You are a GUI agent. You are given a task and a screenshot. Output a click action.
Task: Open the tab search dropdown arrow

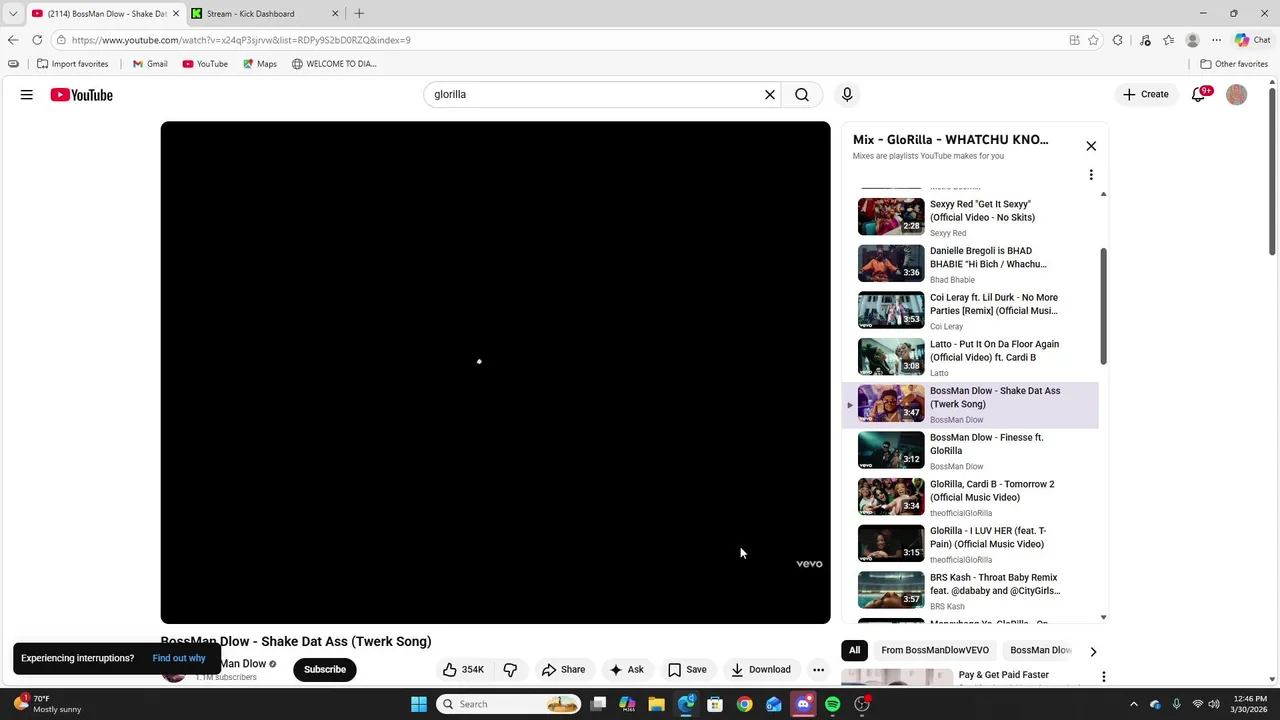(12, 14)
